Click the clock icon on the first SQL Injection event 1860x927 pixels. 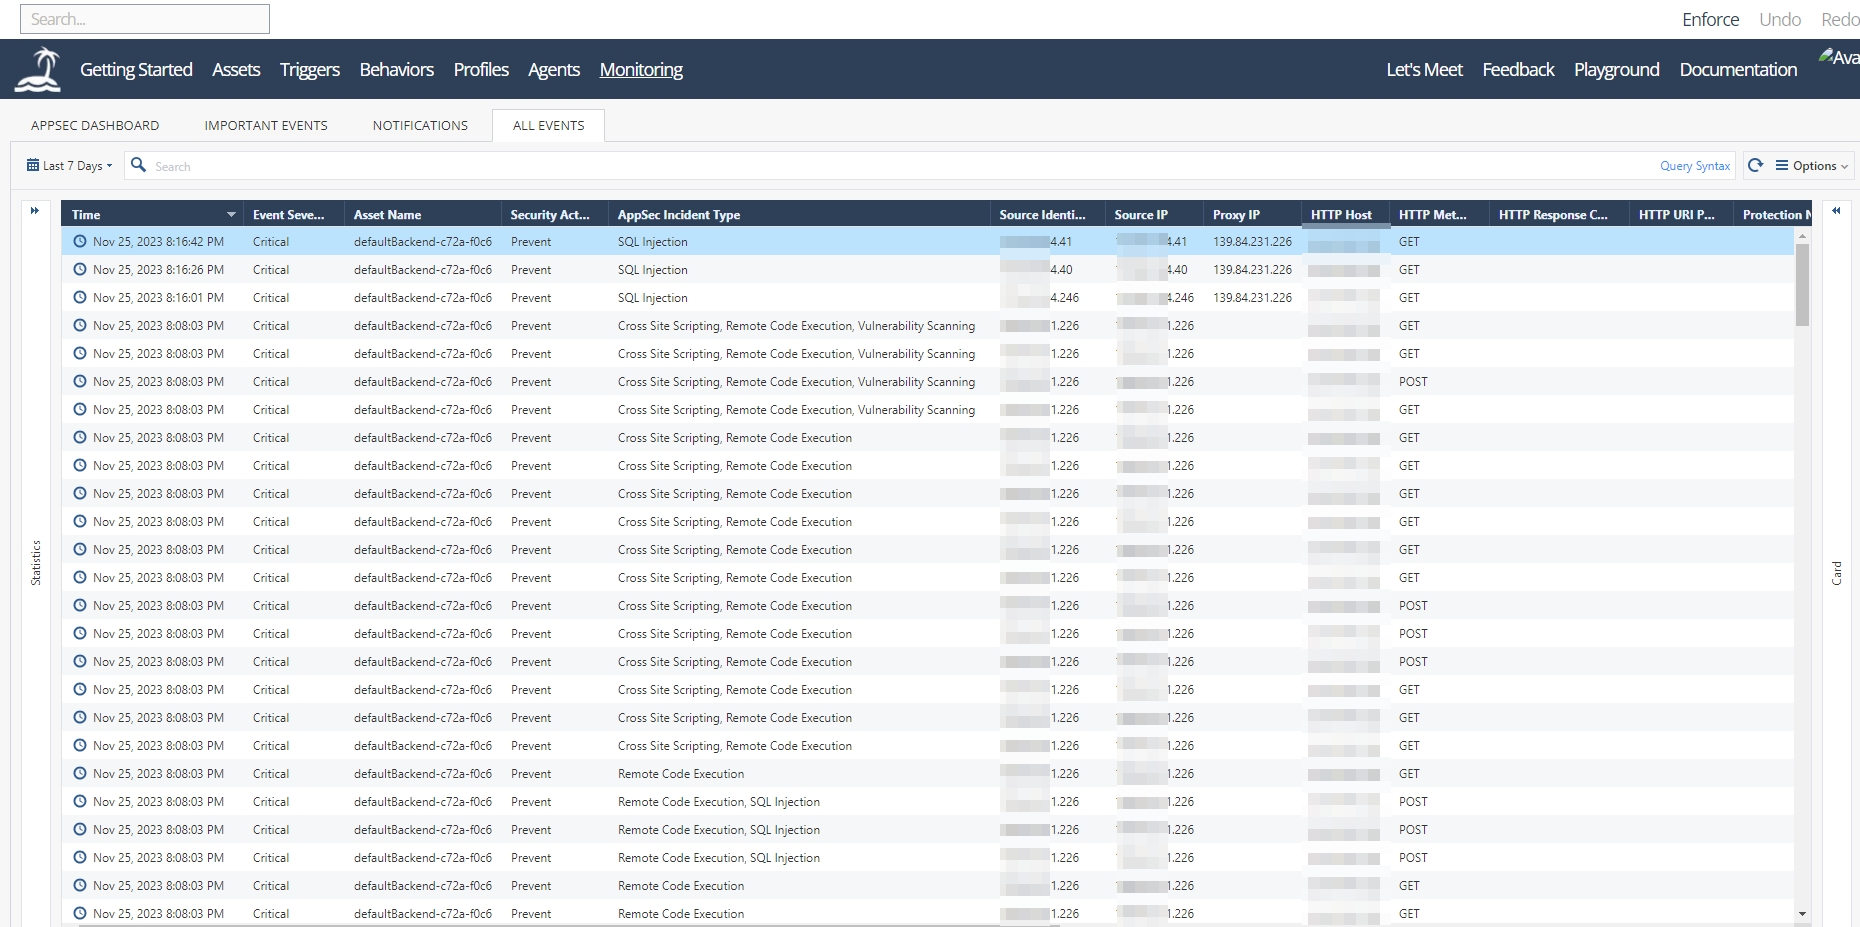80,241
